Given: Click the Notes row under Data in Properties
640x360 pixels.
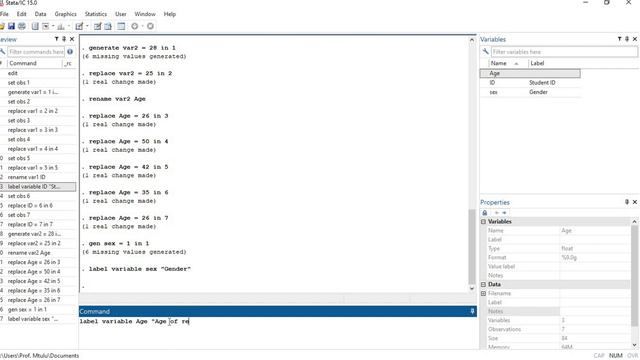Looking at the screenshot, I should click(558, 311).
